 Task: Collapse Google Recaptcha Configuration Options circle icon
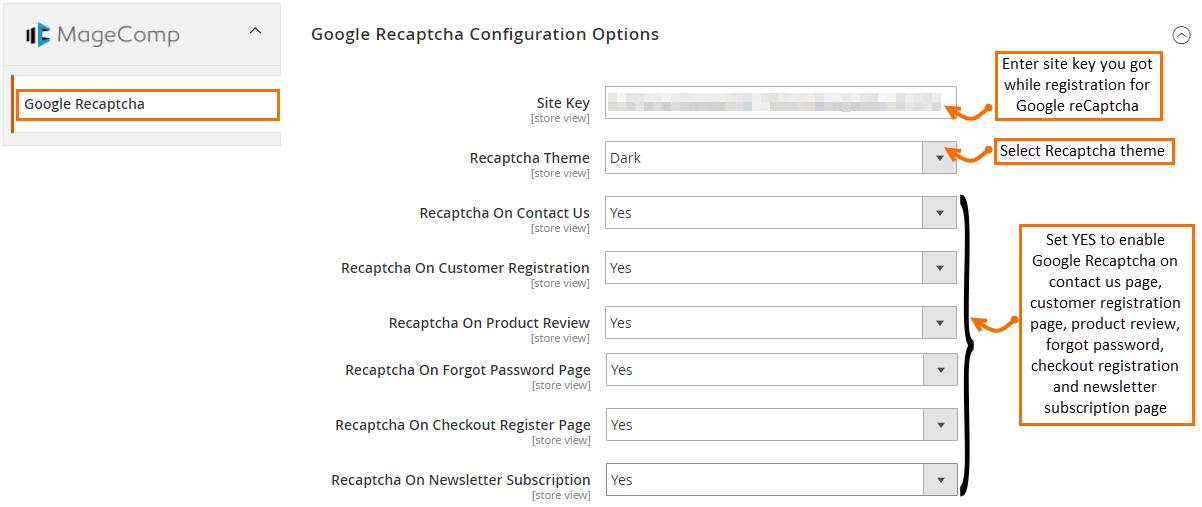click(1181, 35)
